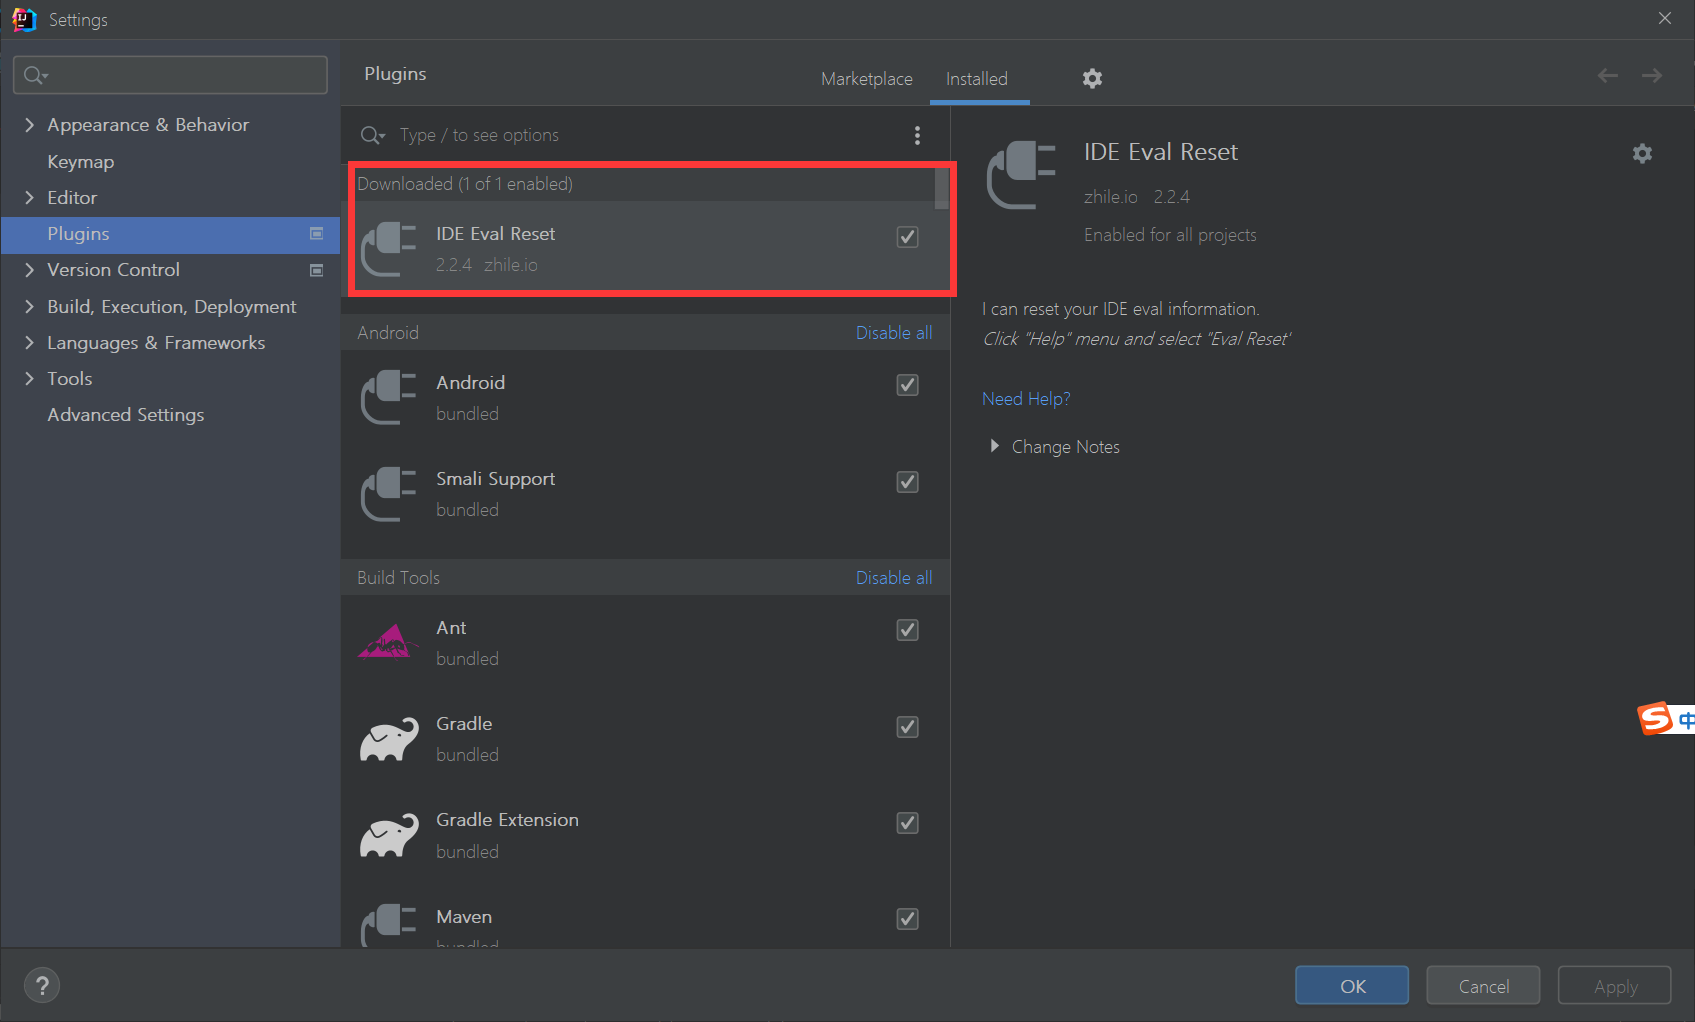Click Disable all for Android group
The image size is (1695, 1022).
894,333
